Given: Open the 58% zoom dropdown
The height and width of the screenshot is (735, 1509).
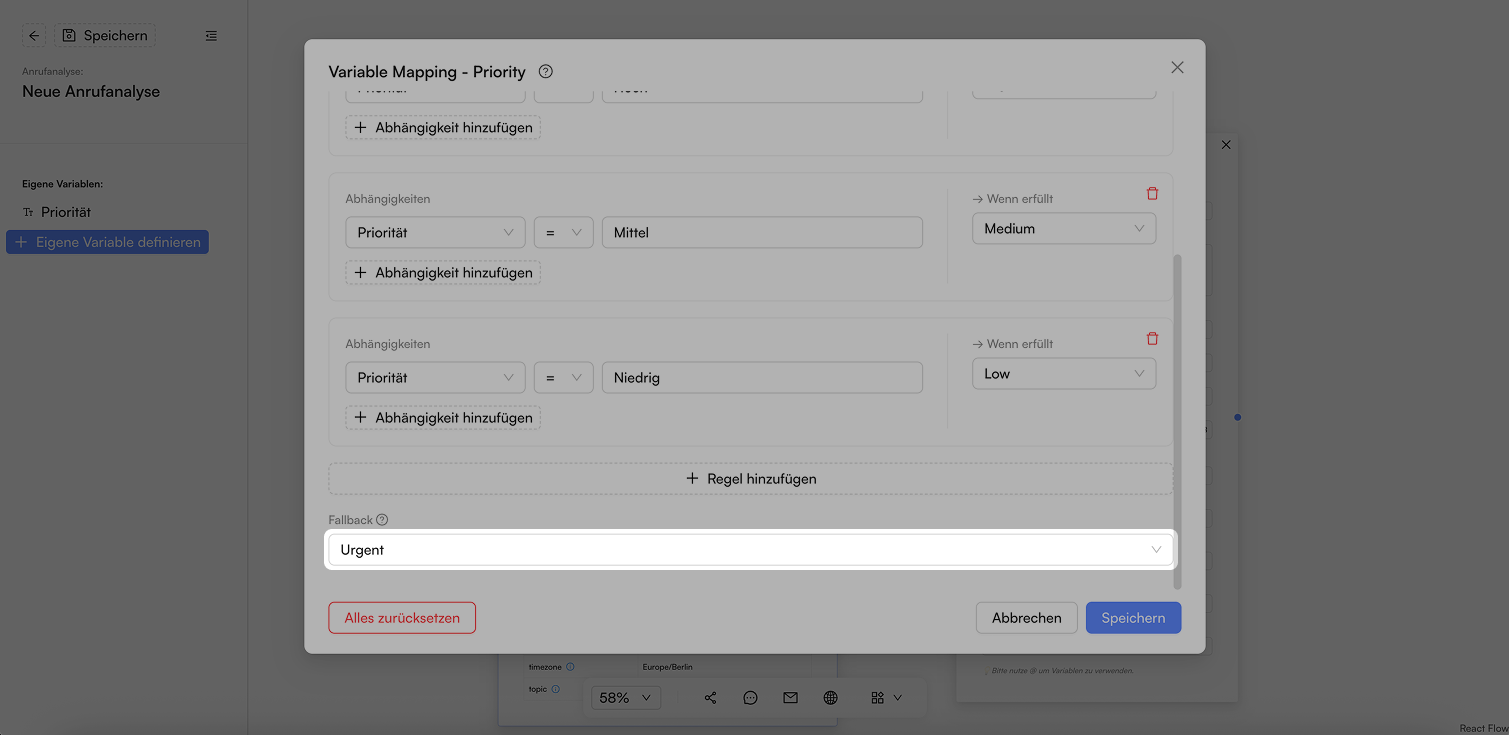Looking at the screenshot, I should (626, 698).
